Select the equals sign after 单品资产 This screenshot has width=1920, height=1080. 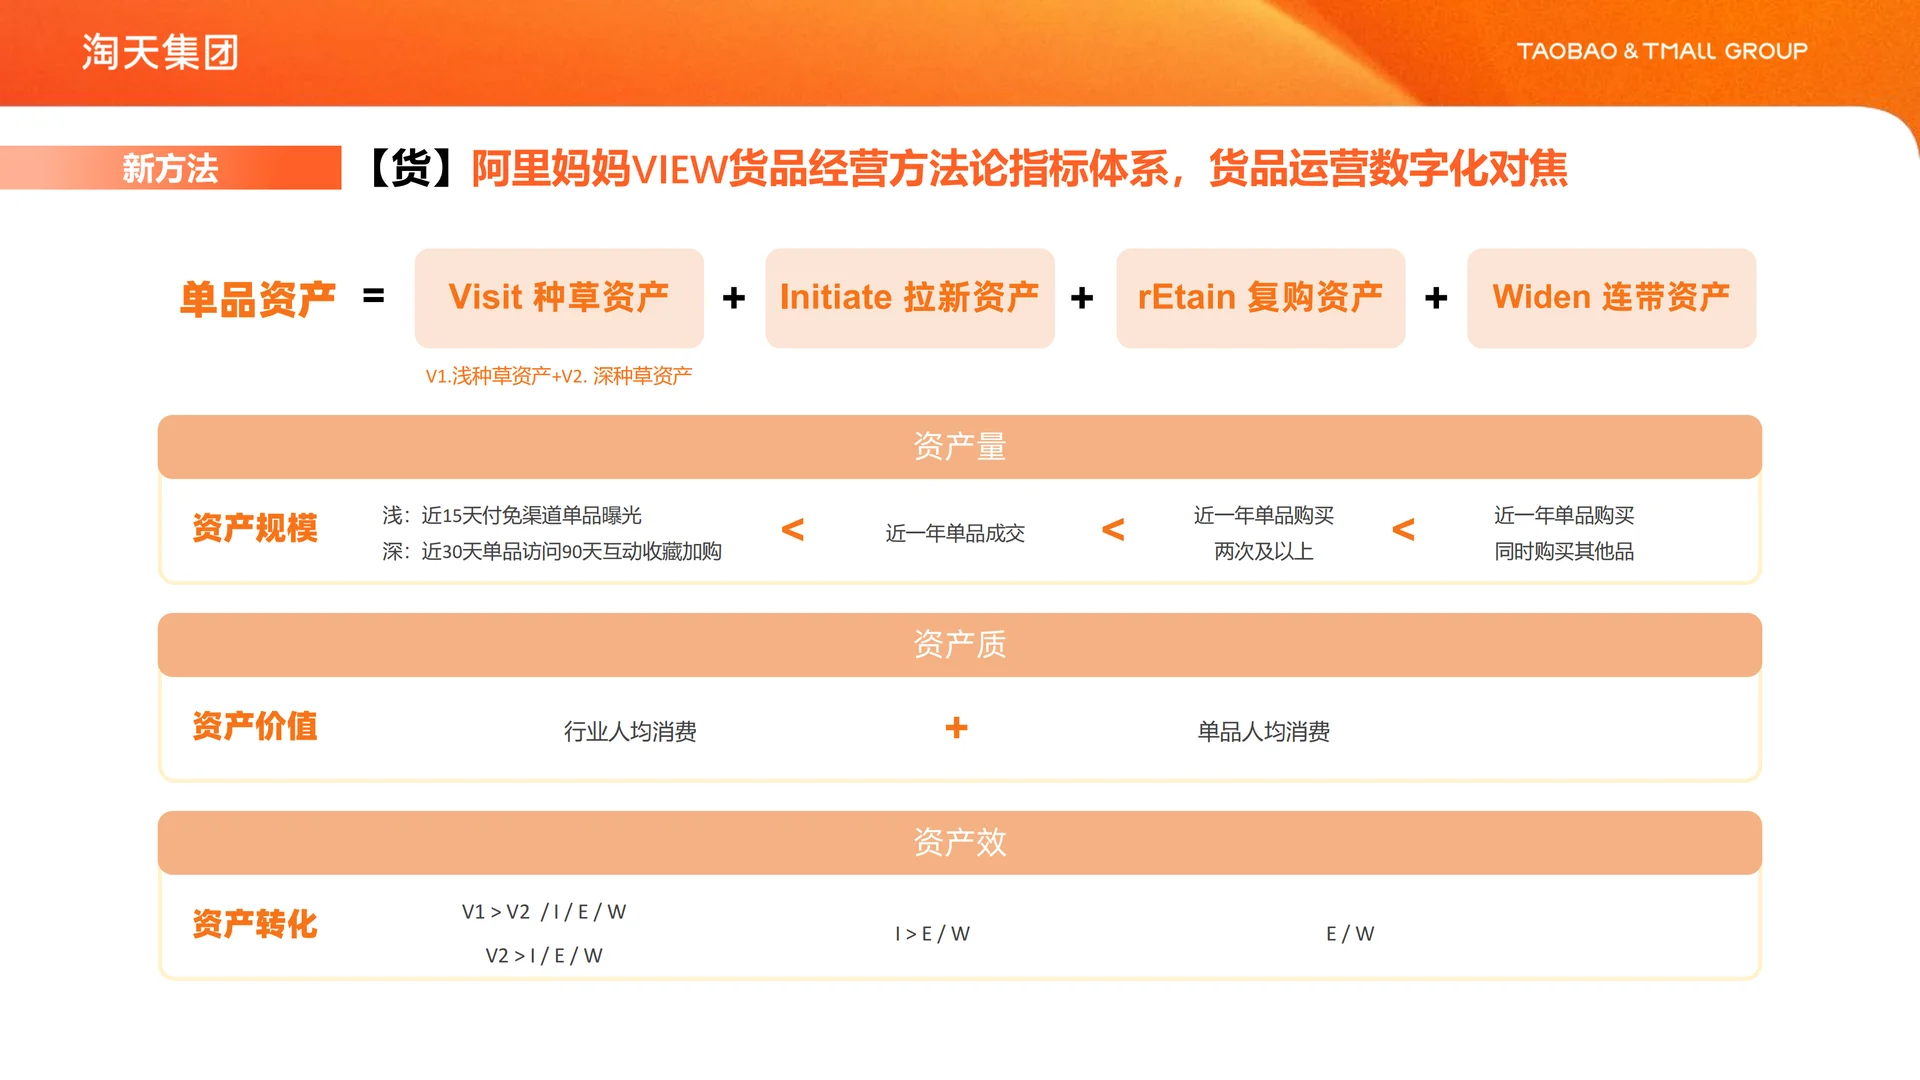tap(373, 296)
